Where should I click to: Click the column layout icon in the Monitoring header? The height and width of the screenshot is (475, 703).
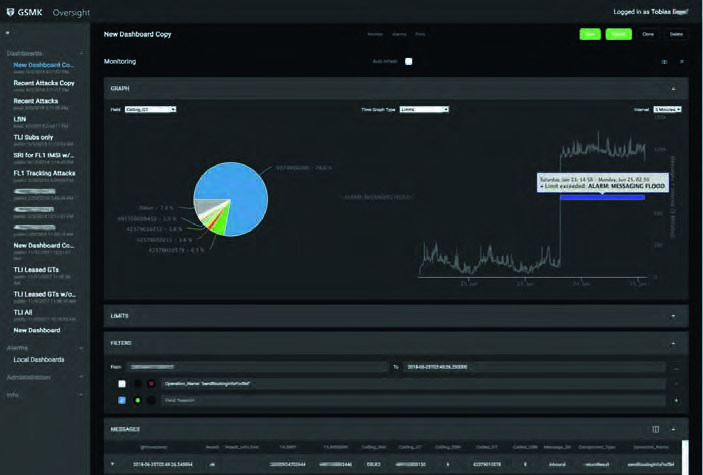664,62
